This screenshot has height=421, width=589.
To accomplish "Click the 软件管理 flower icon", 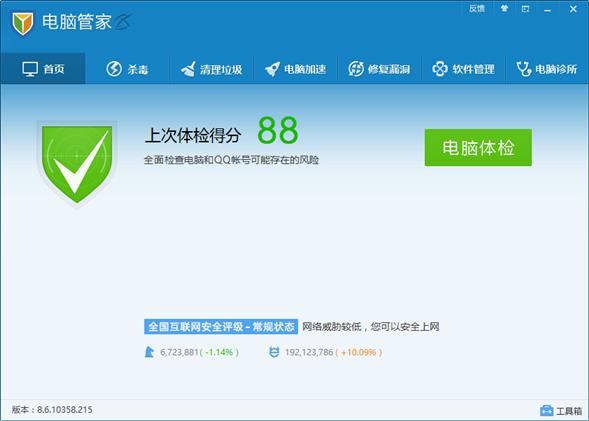I will coord(440,69).
